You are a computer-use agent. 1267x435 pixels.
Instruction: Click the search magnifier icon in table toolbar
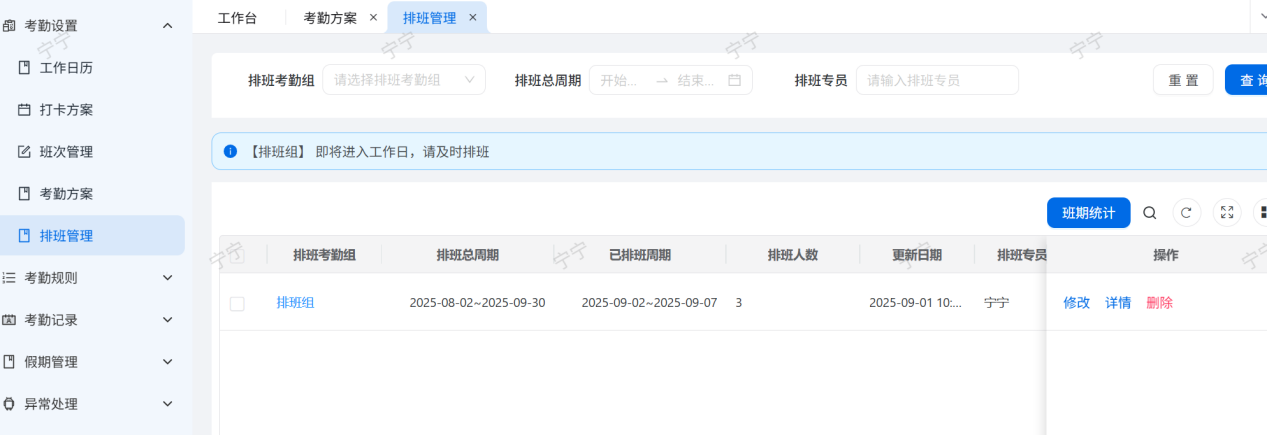coord(1150,213)
